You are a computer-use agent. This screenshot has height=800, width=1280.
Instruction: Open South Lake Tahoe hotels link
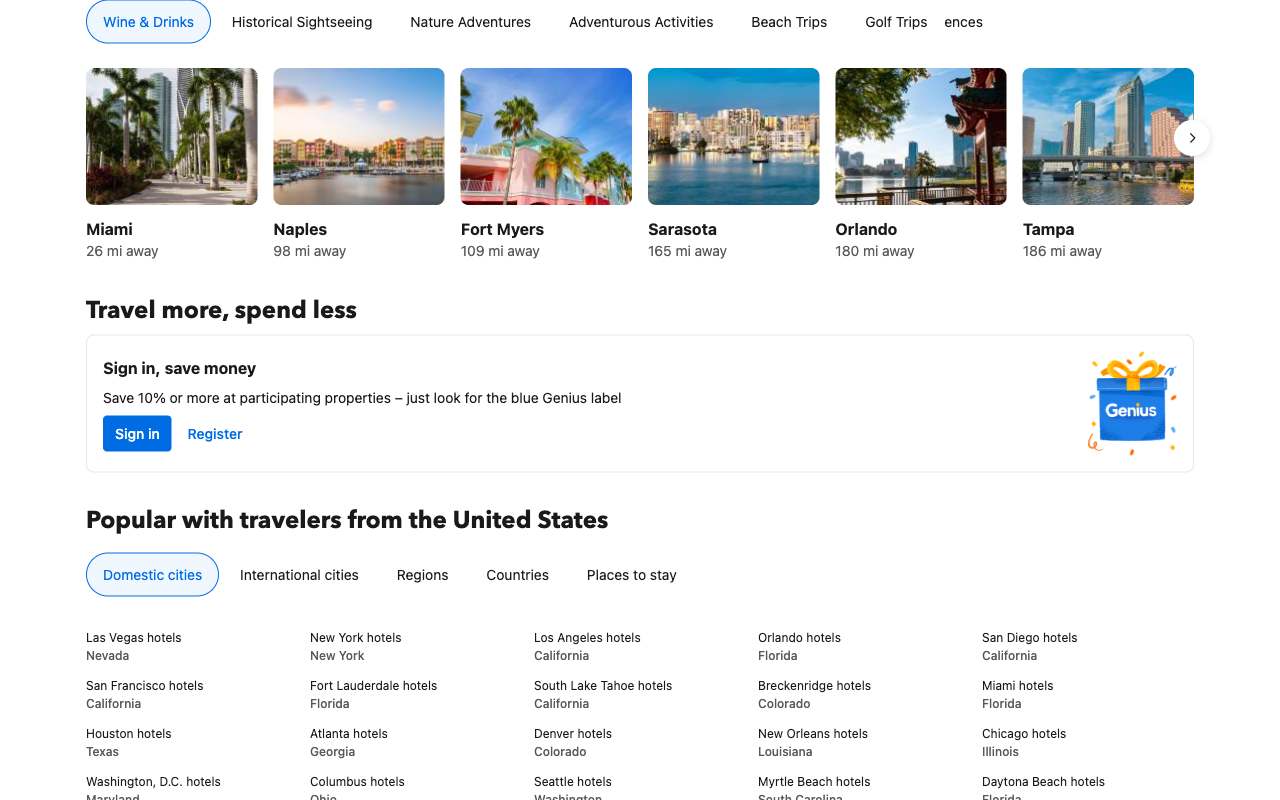(x=603, y=686)
